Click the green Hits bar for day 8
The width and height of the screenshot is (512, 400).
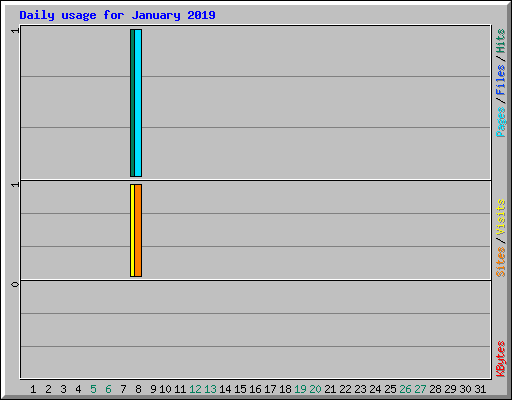click(x=132, y=103)
